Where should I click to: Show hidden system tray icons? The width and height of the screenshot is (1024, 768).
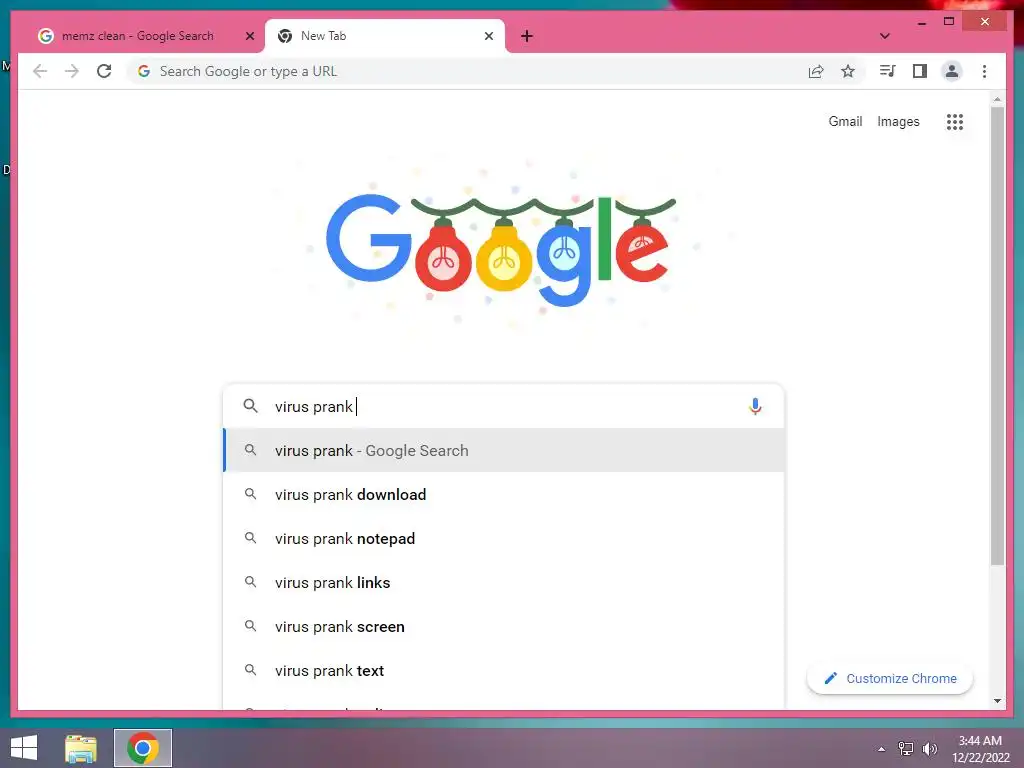pos(882,749)
